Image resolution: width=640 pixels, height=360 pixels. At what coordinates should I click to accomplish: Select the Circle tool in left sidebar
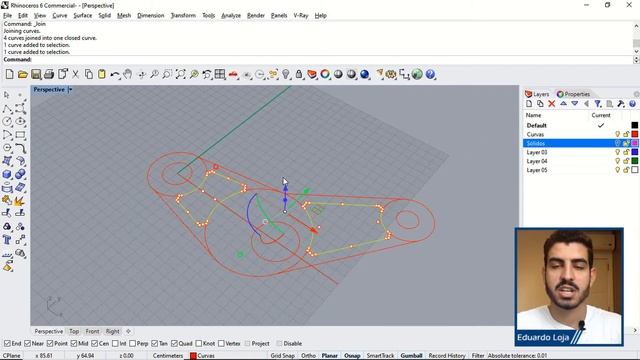(7, 122)
